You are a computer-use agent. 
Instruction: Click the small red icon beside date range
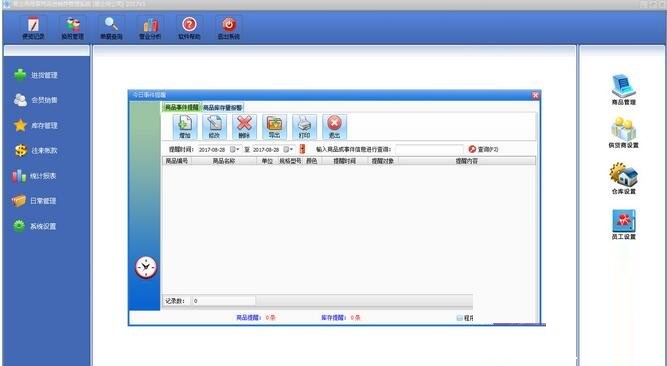[x=302, y=149]
